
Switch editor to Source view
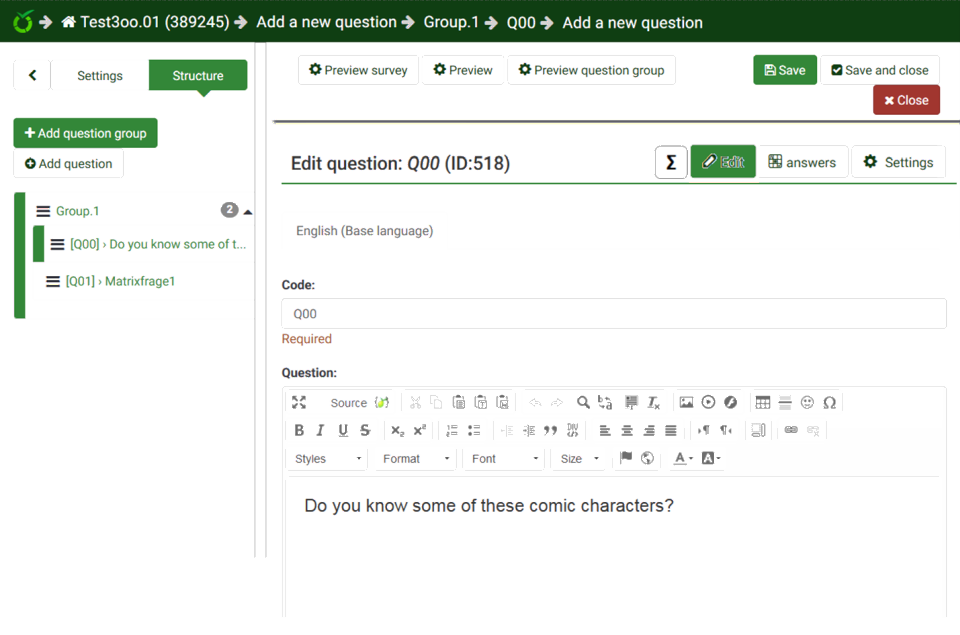click(348, 403)
